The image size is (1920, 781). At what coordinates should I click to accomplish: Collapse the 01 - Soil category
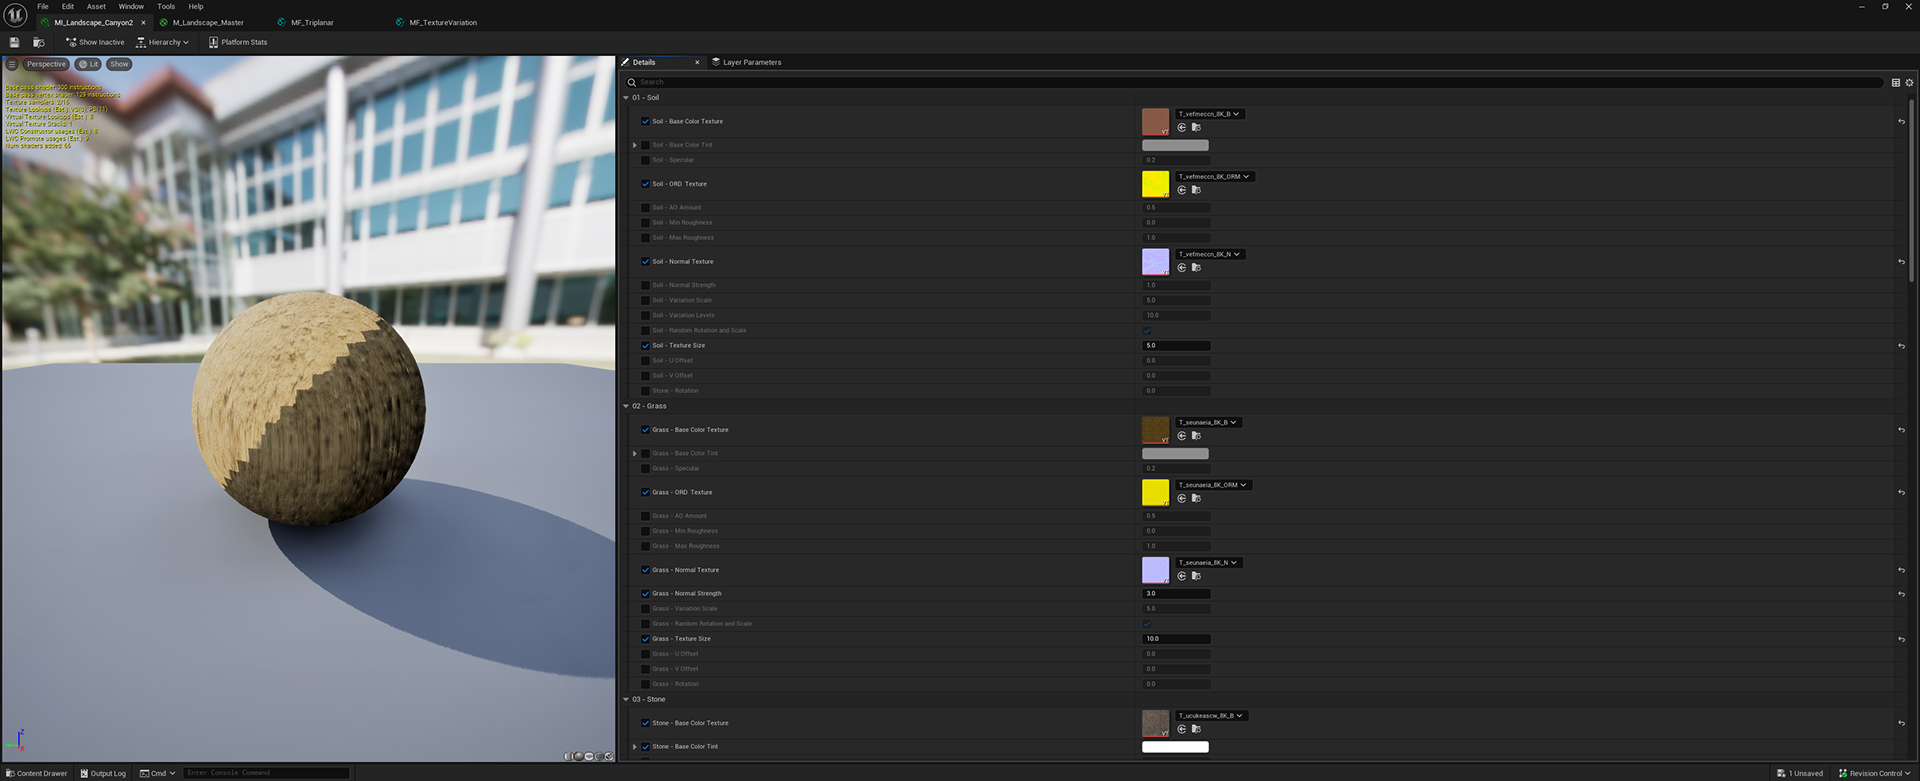626,98
